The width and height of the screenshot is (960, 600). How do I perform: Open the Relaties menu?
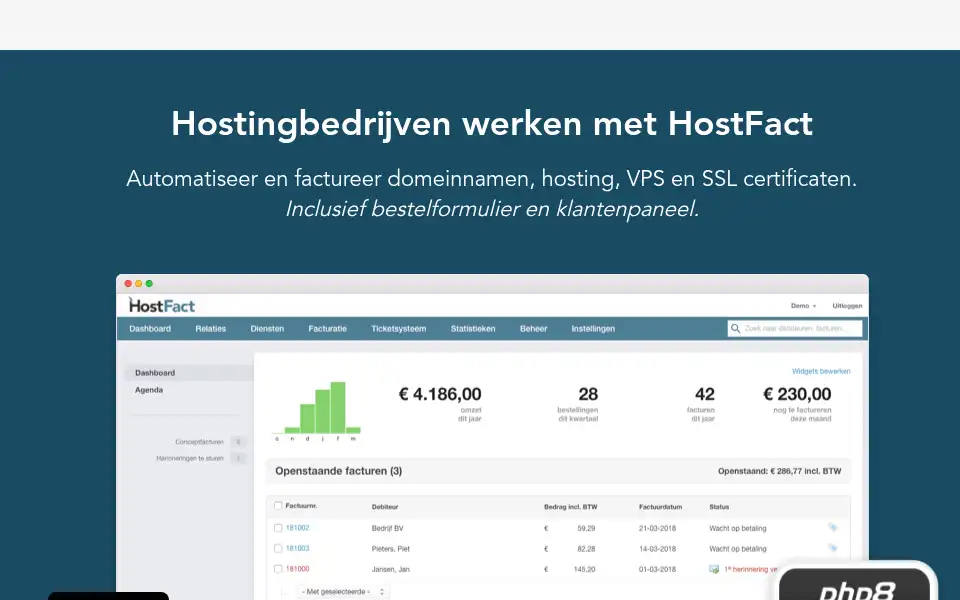pos(211,329)
